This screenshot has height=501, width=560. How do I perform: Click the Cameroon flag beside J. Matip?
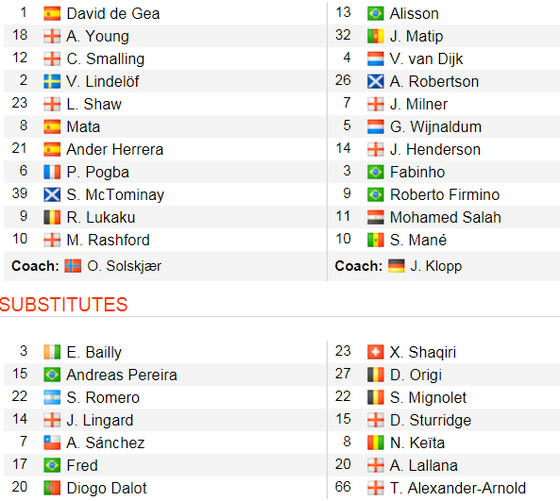coord(376,36)
